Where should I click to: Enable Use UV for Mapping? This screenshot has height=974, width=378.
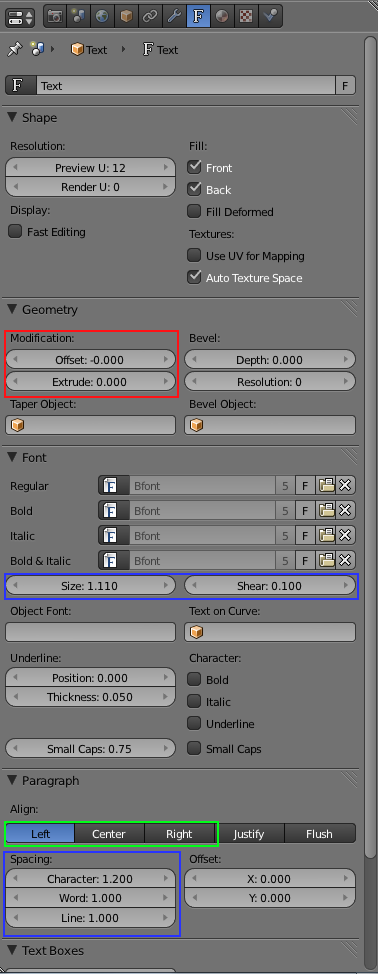click(195, 255)
